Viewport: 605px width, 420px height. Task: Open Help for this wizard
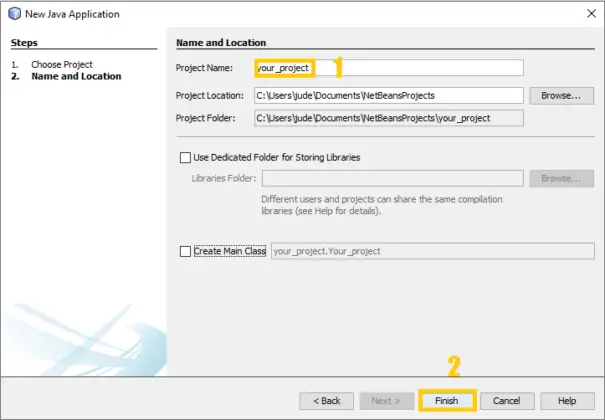[567, 400]
